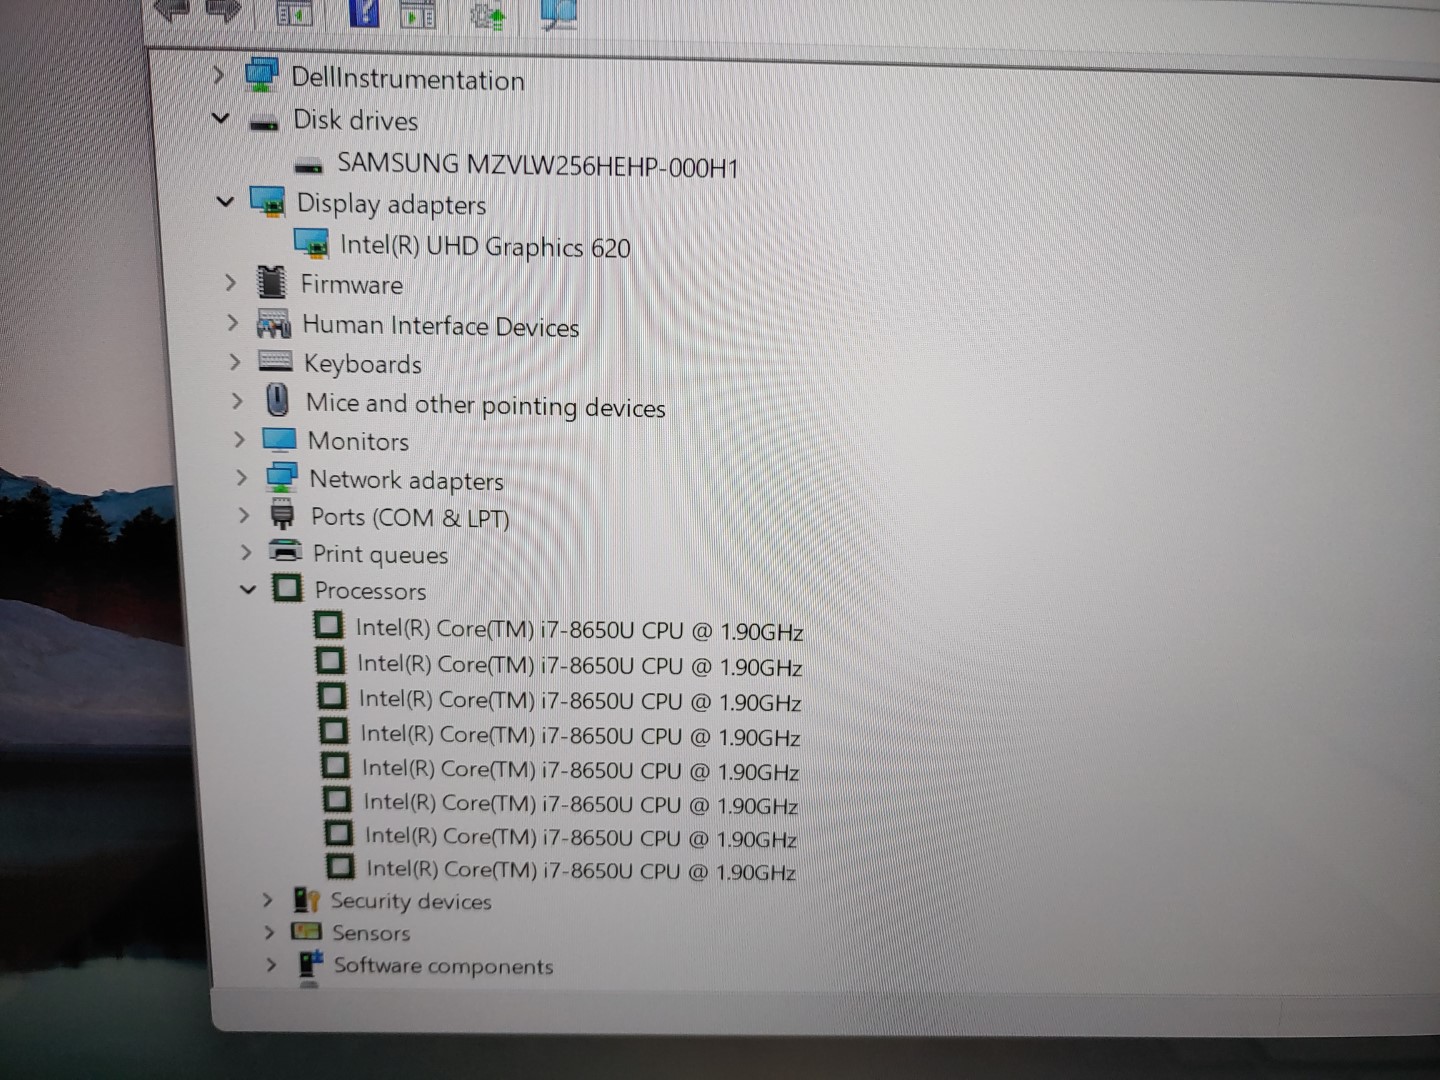Click the Security devices icon

(306, 900)
